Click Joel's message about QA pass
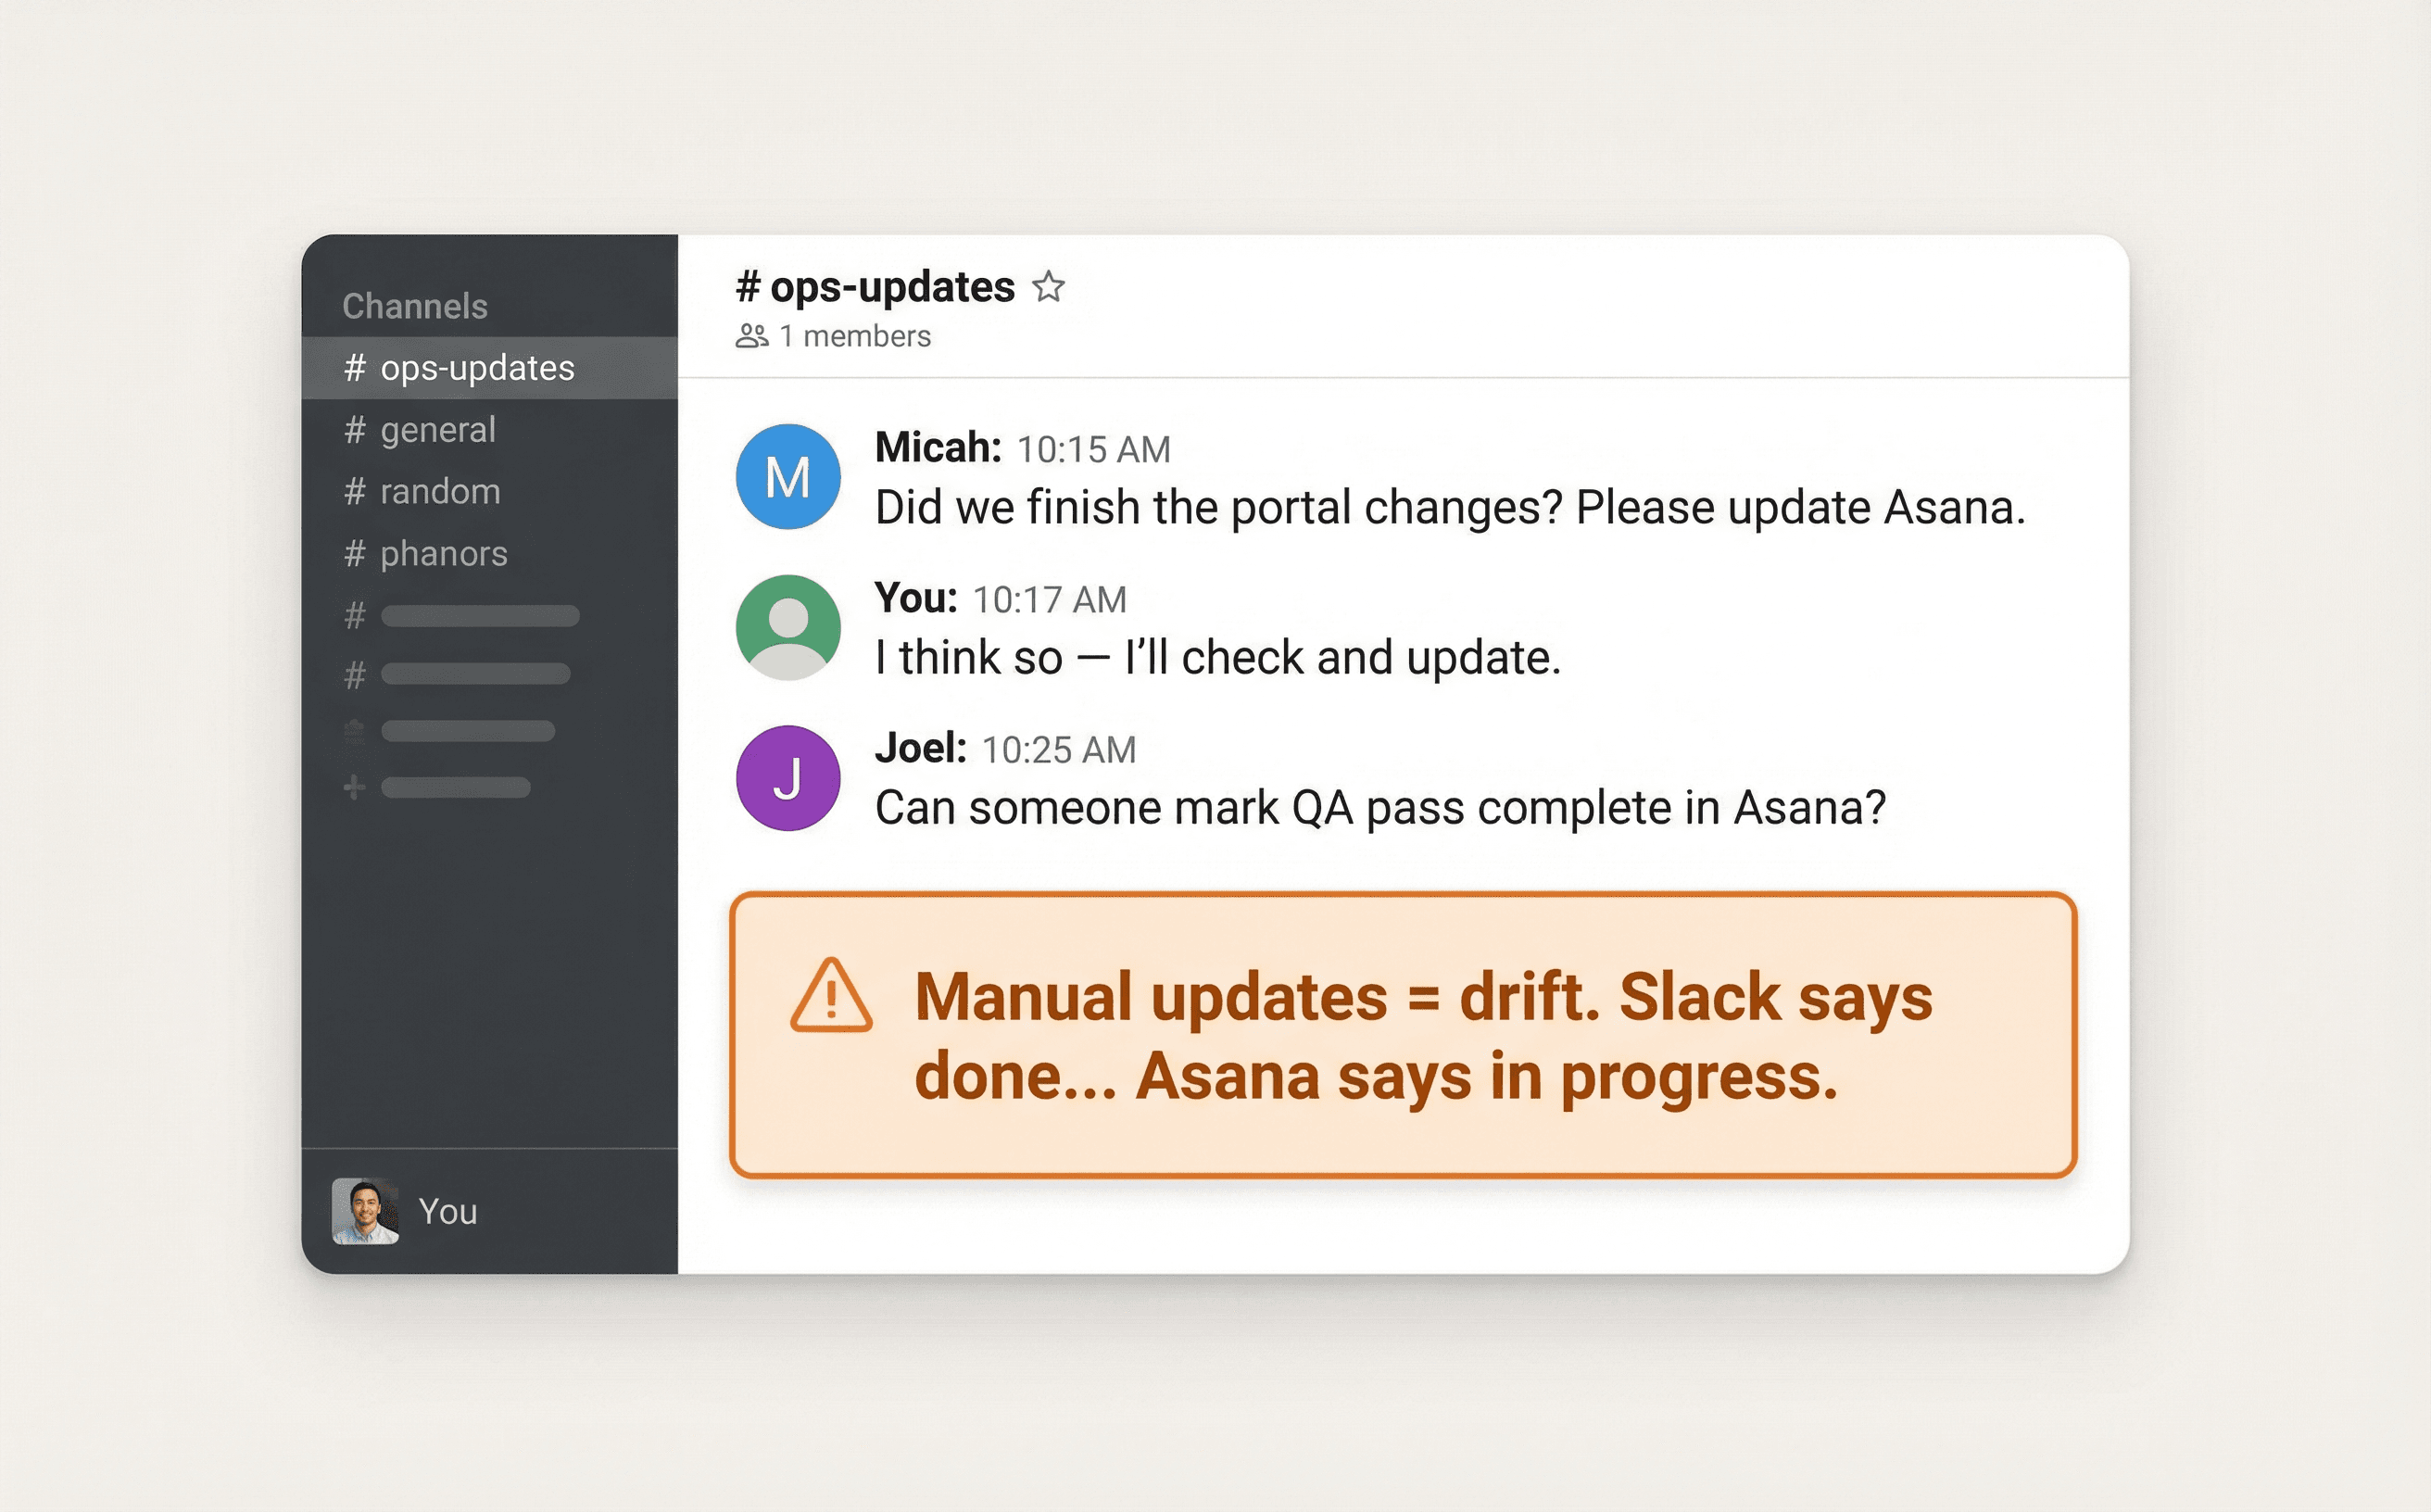The image size is (2431, 1512). 1380,807
